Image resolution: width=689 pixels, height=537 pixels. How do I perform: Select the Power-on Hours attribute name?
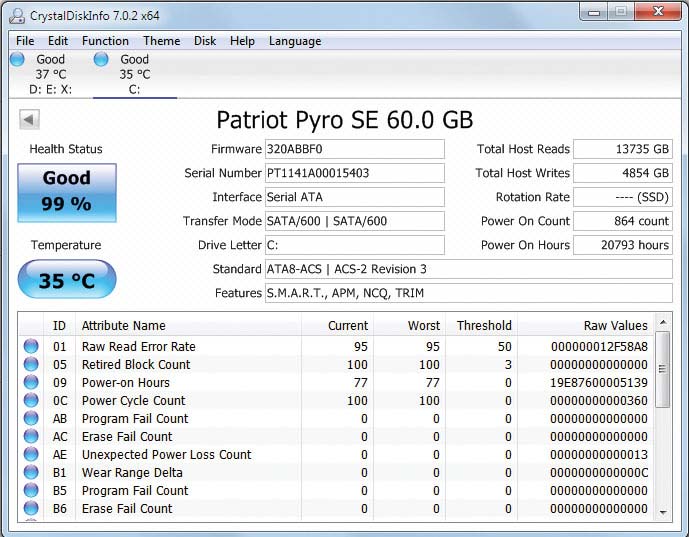[x=126, y=383]
